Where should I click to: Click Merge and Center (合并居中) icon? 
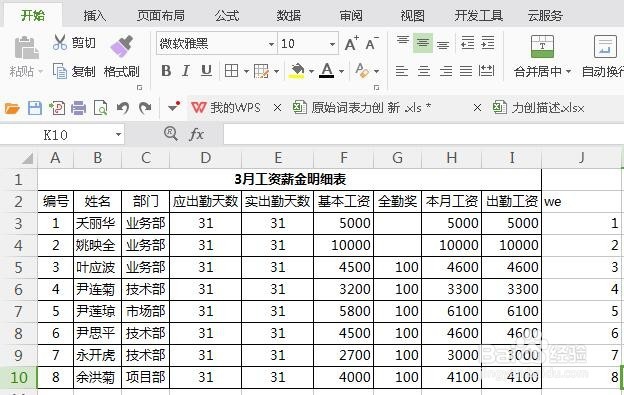[x=542, y=47]
